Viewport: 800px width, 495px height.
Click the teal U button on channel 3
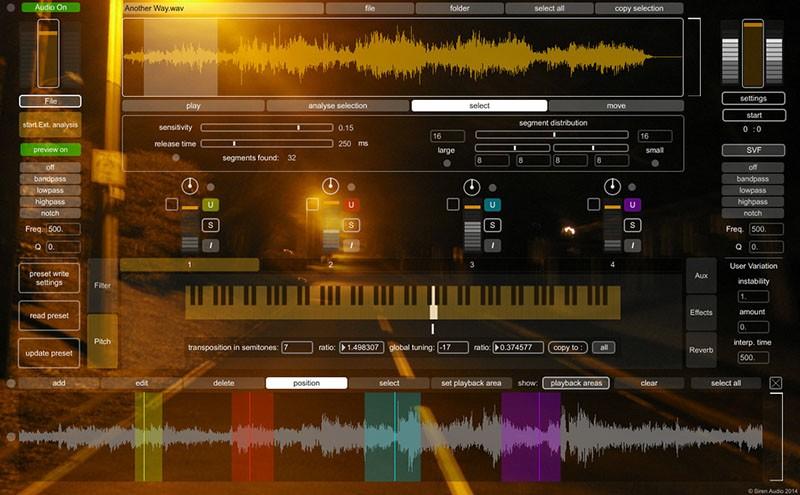491,205
